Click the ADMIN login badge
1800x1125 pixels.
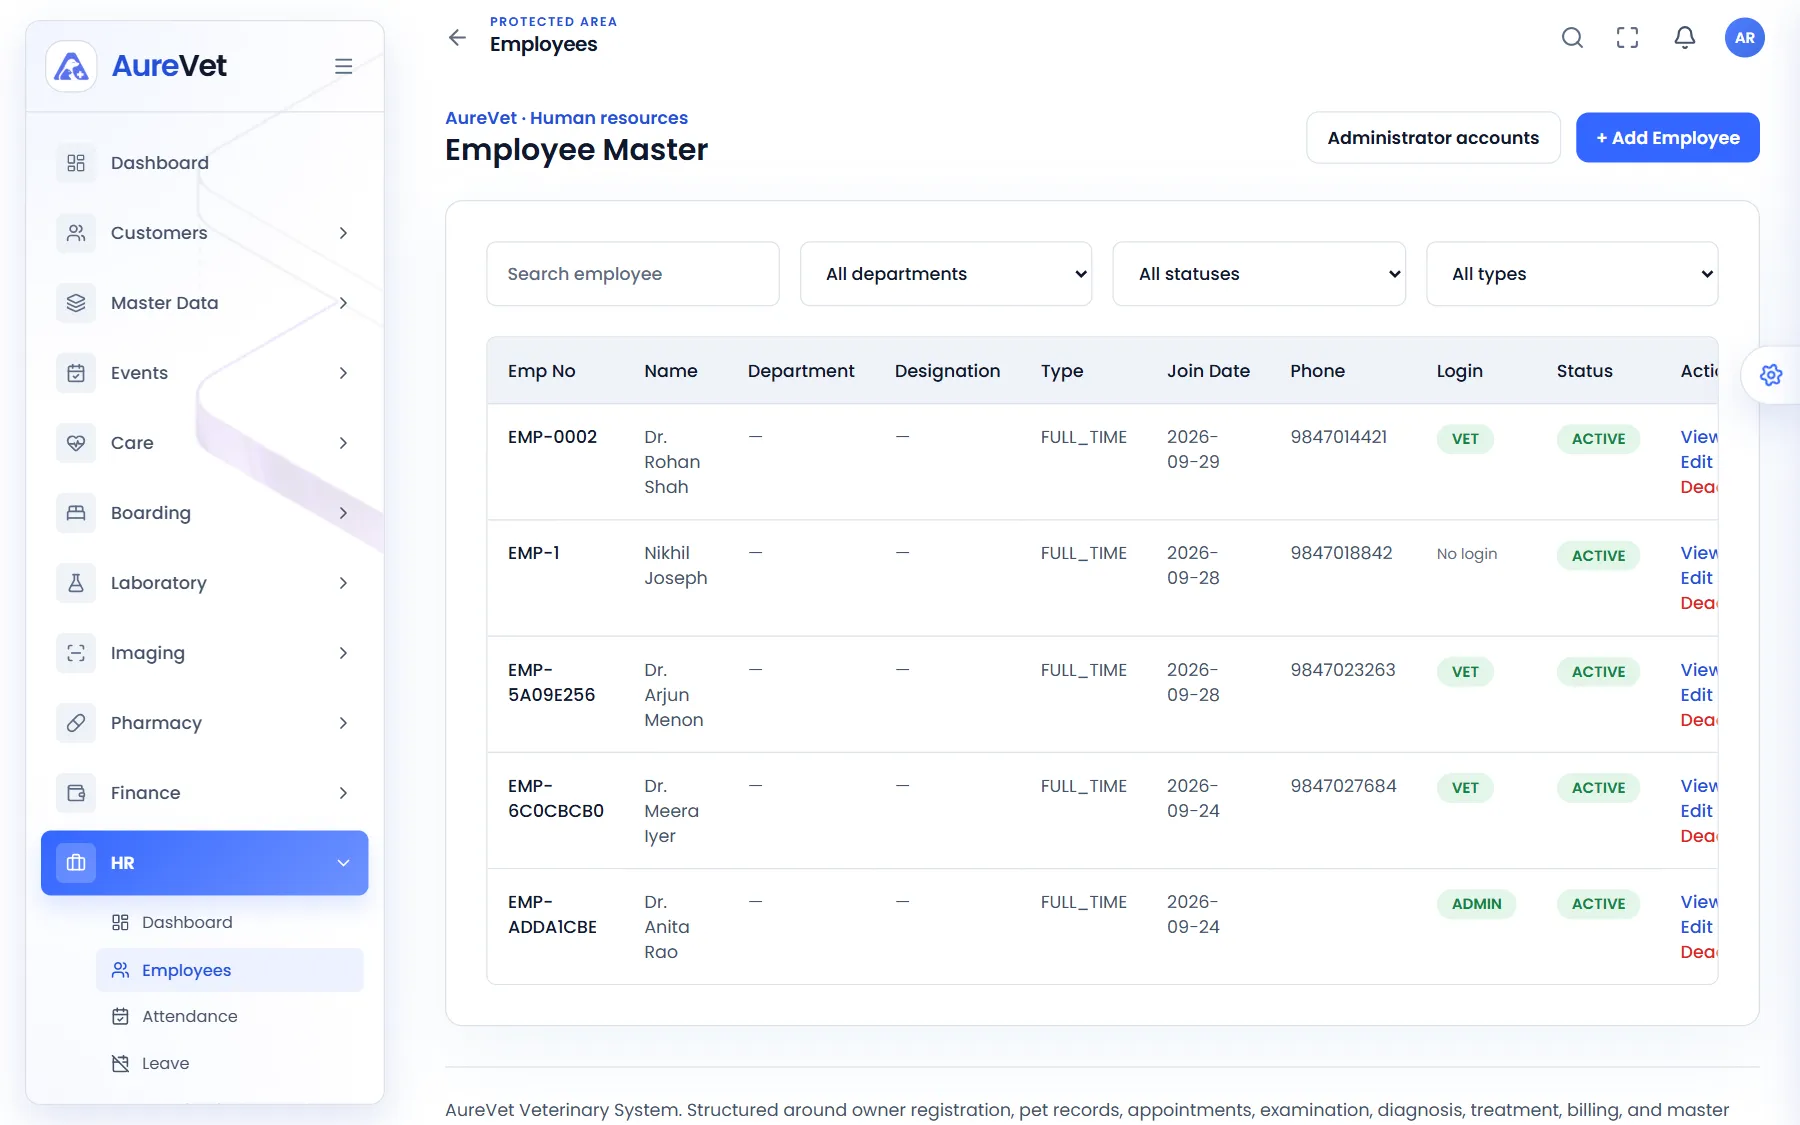(x=1476, y=904)
